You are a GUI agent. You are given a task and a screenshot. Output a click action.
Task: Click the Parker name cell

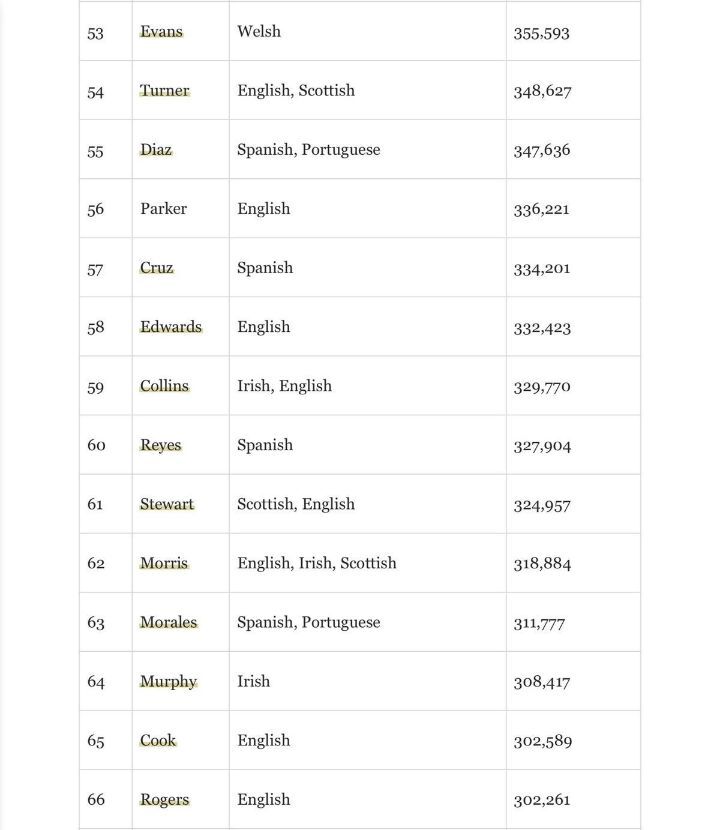click(x=163, y=209)
